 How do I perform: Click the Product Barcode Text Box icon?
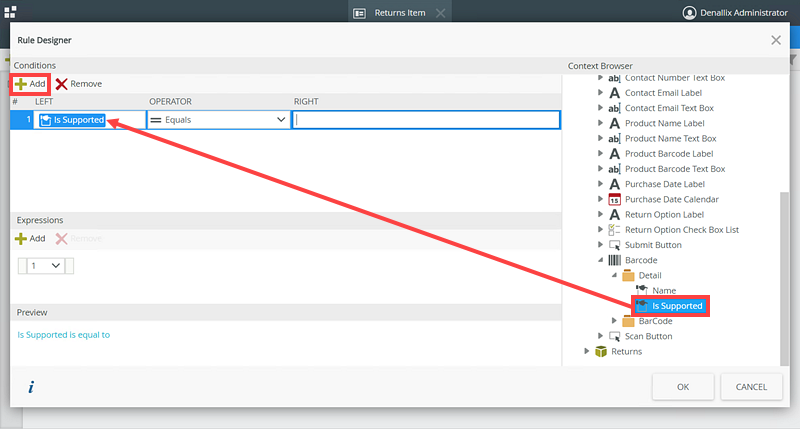[614, 169]
